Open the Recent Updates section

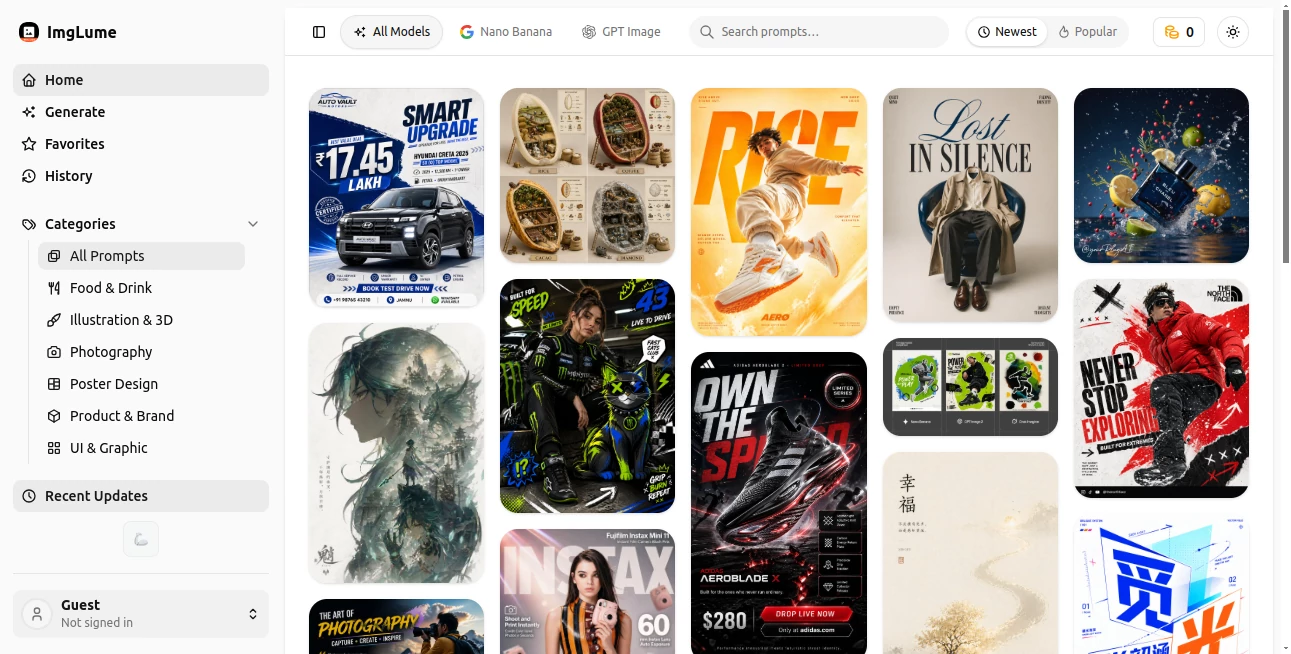[141, 496]
